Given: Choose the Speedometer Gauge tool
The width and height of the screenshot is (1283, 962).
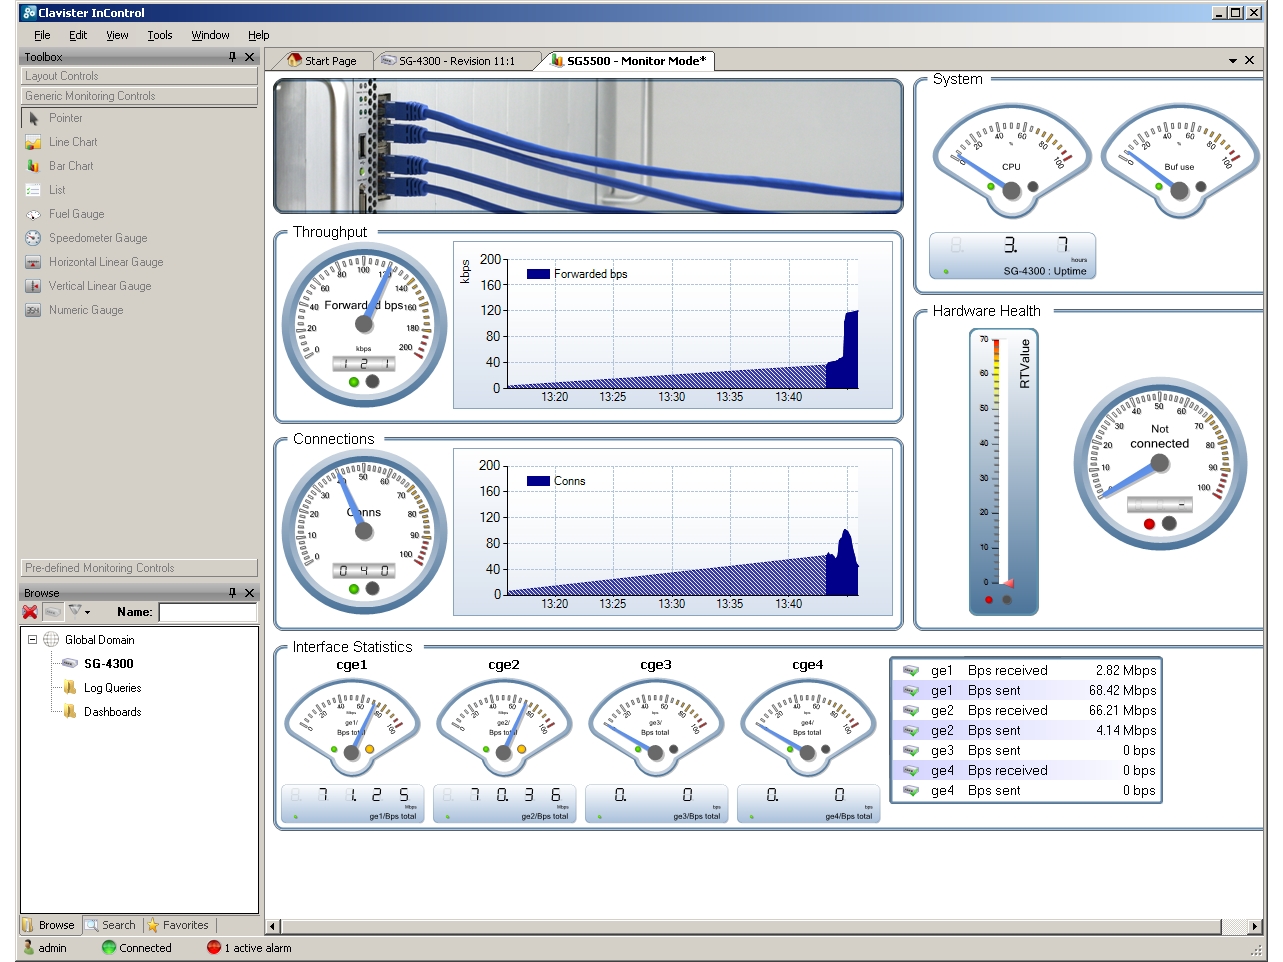Looking at the screenshot, I should click(x=97, y=238).
